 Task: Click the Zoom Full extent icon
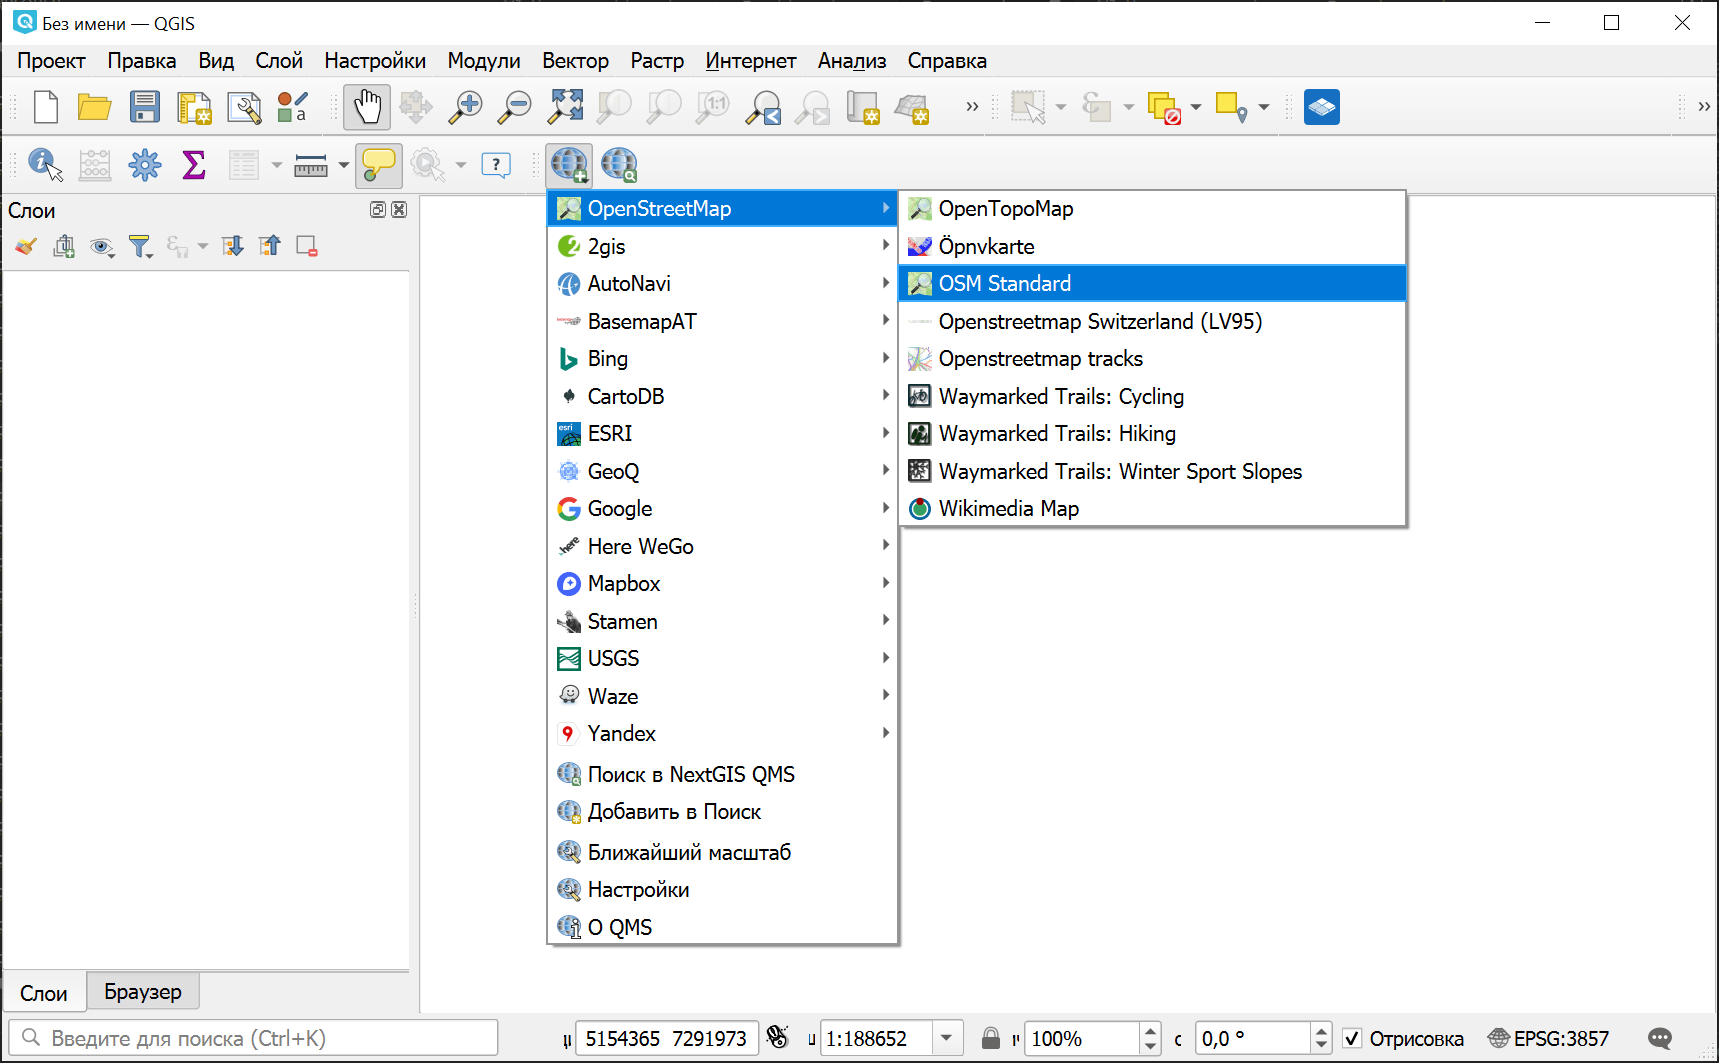coord(565,107)
